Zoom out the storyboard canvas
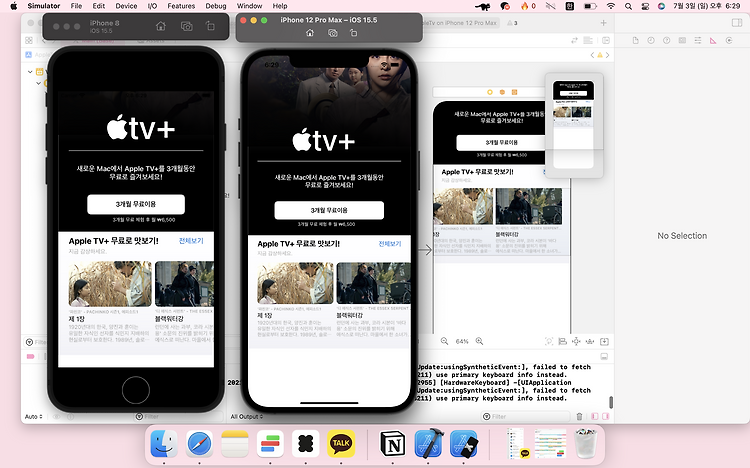The width and height of the screenshot is (750, 468). click(444, 341)
